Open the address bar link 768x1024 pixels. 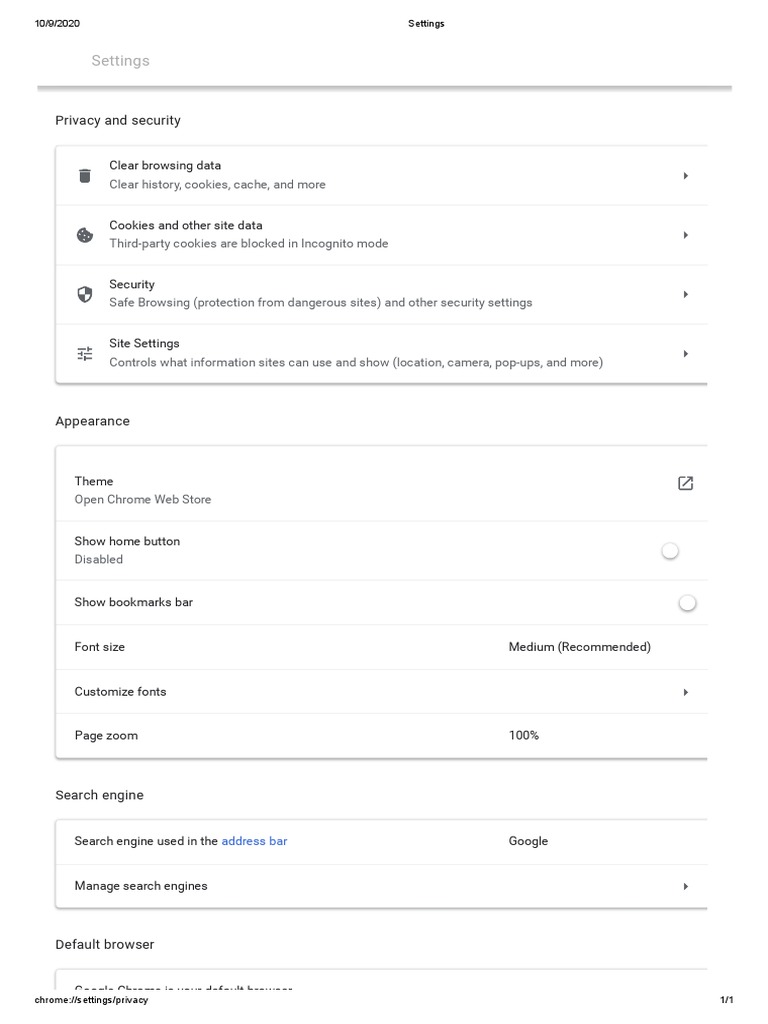254,842
